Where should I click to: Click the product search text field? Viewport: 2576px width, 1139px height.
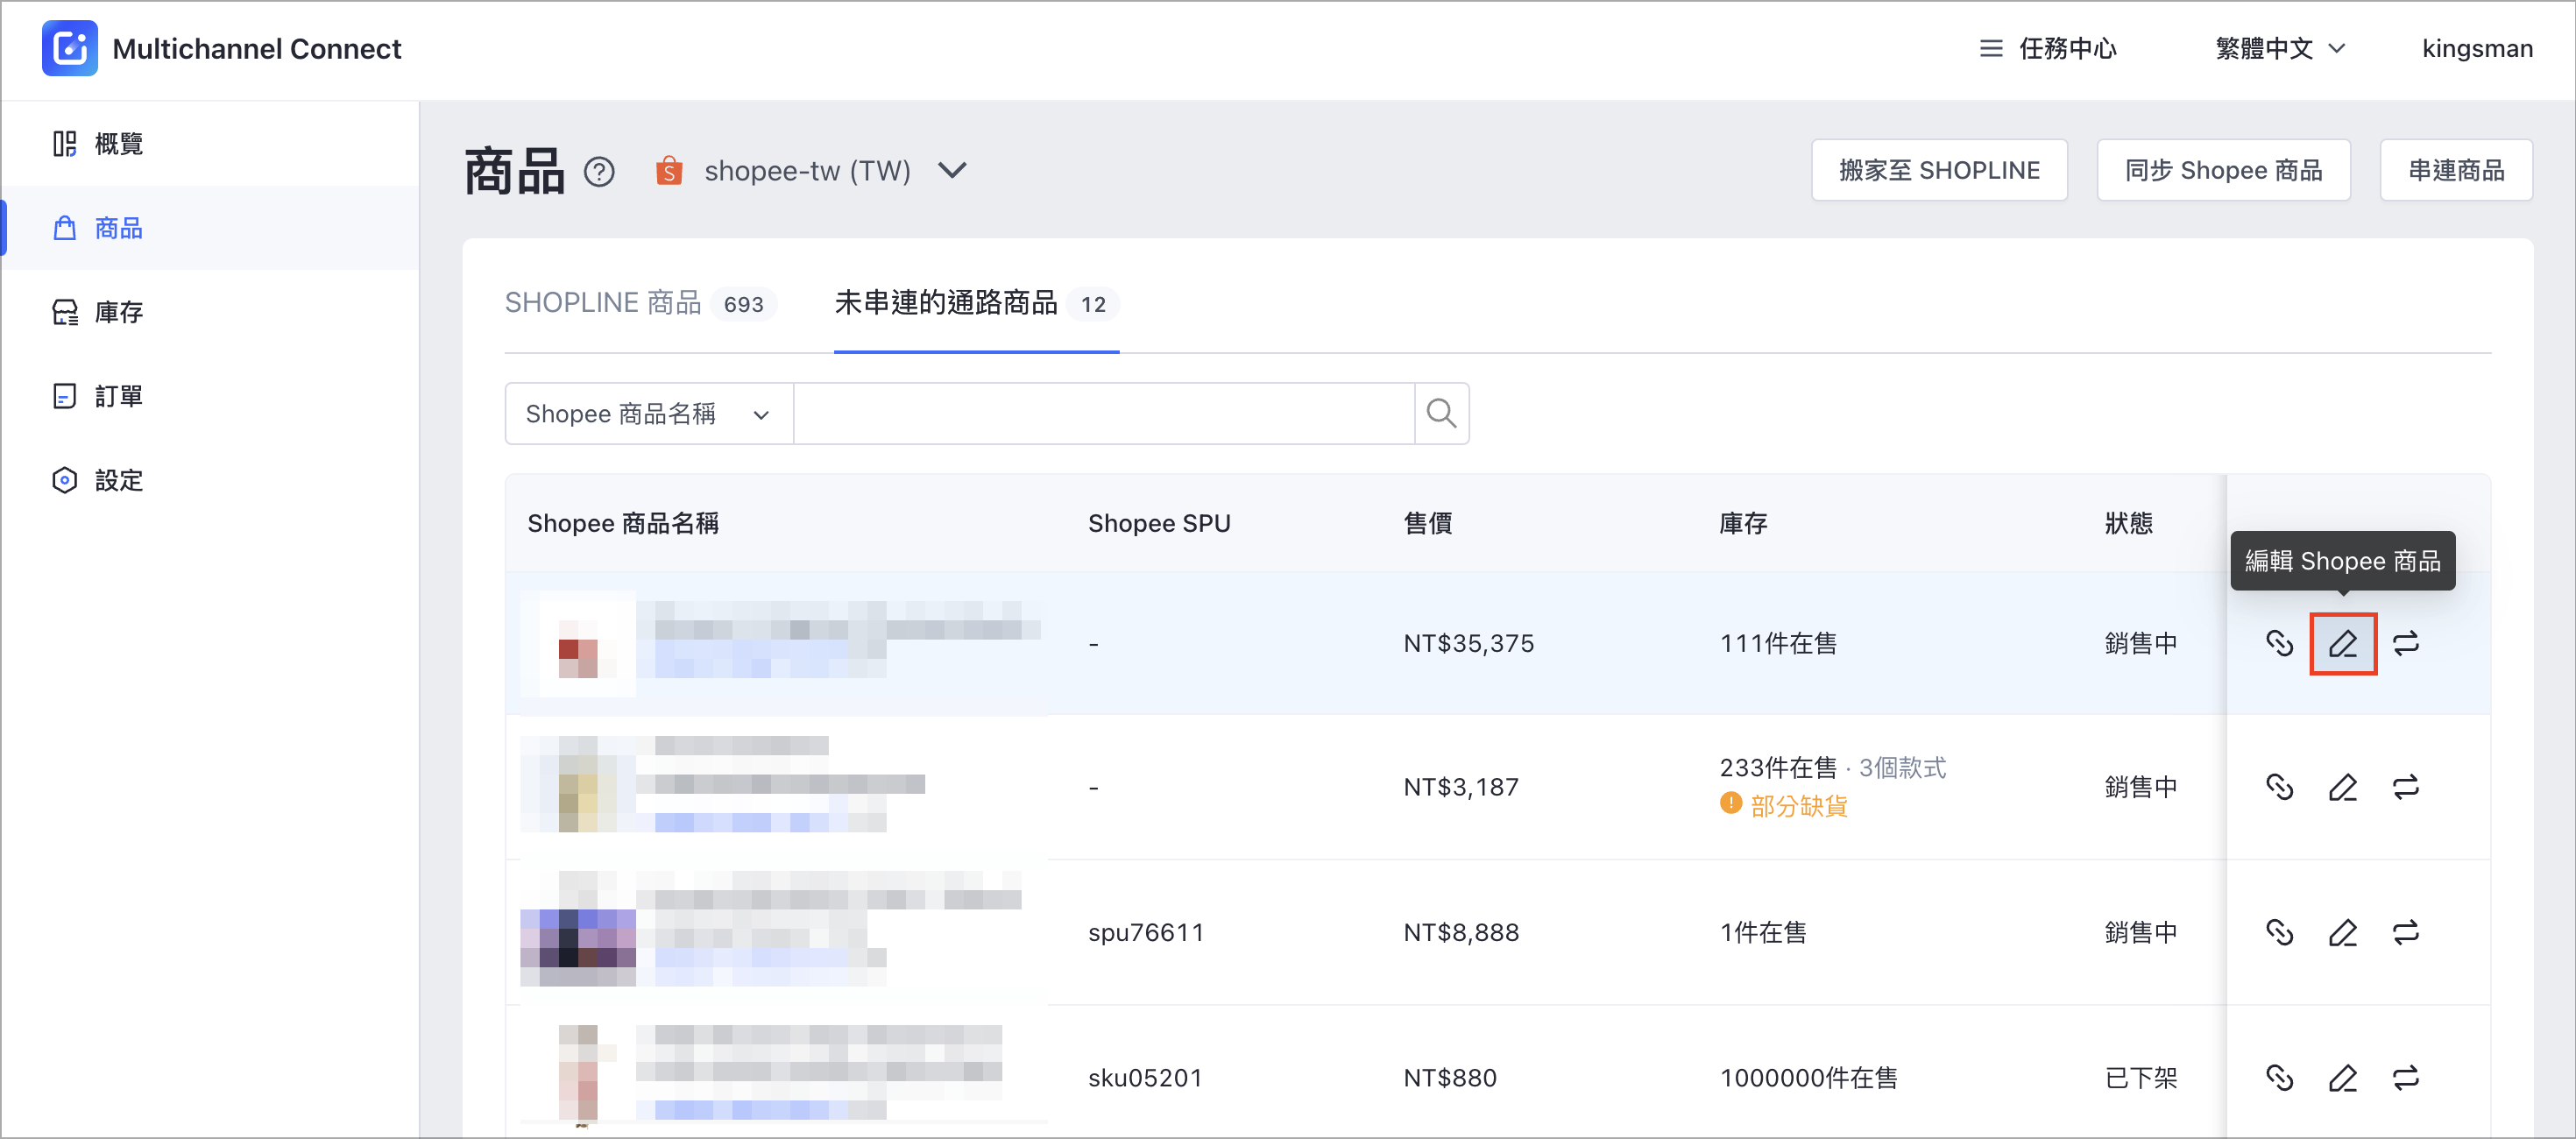1104,413
